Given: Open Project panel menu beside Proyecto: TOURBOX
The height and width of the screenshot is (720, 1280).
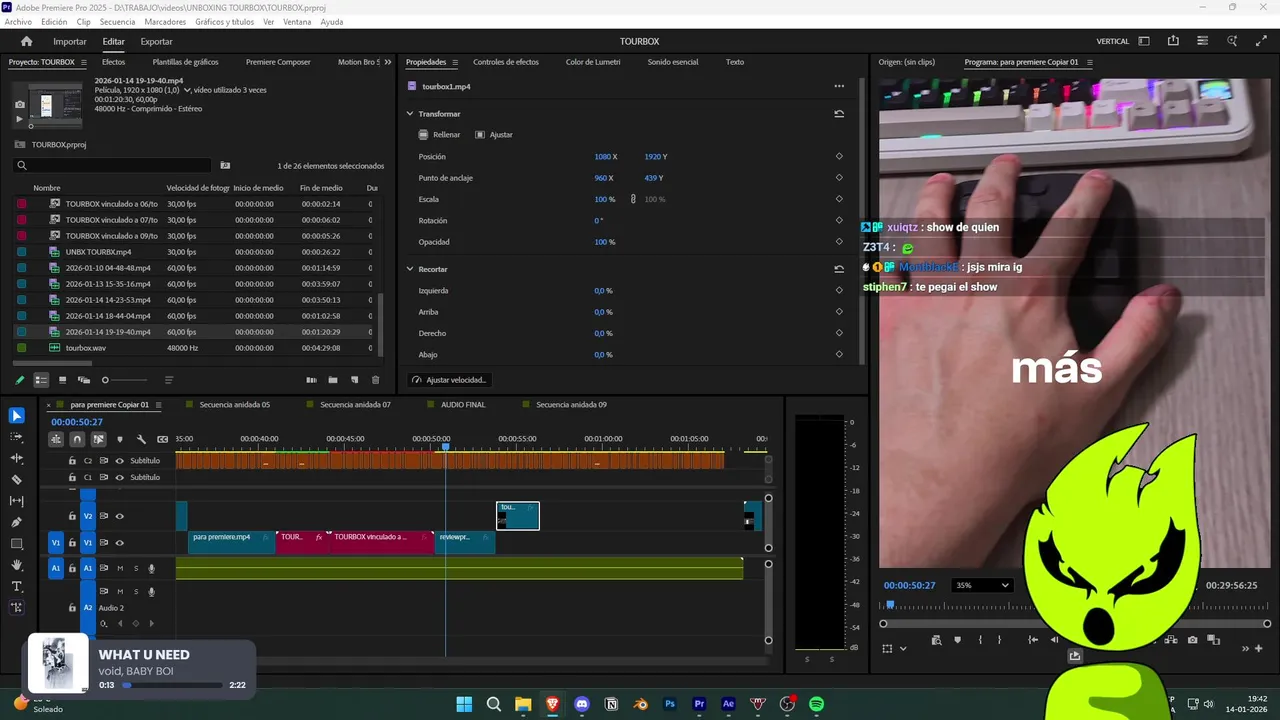Looking at the screenshot, I should (82, 62).
